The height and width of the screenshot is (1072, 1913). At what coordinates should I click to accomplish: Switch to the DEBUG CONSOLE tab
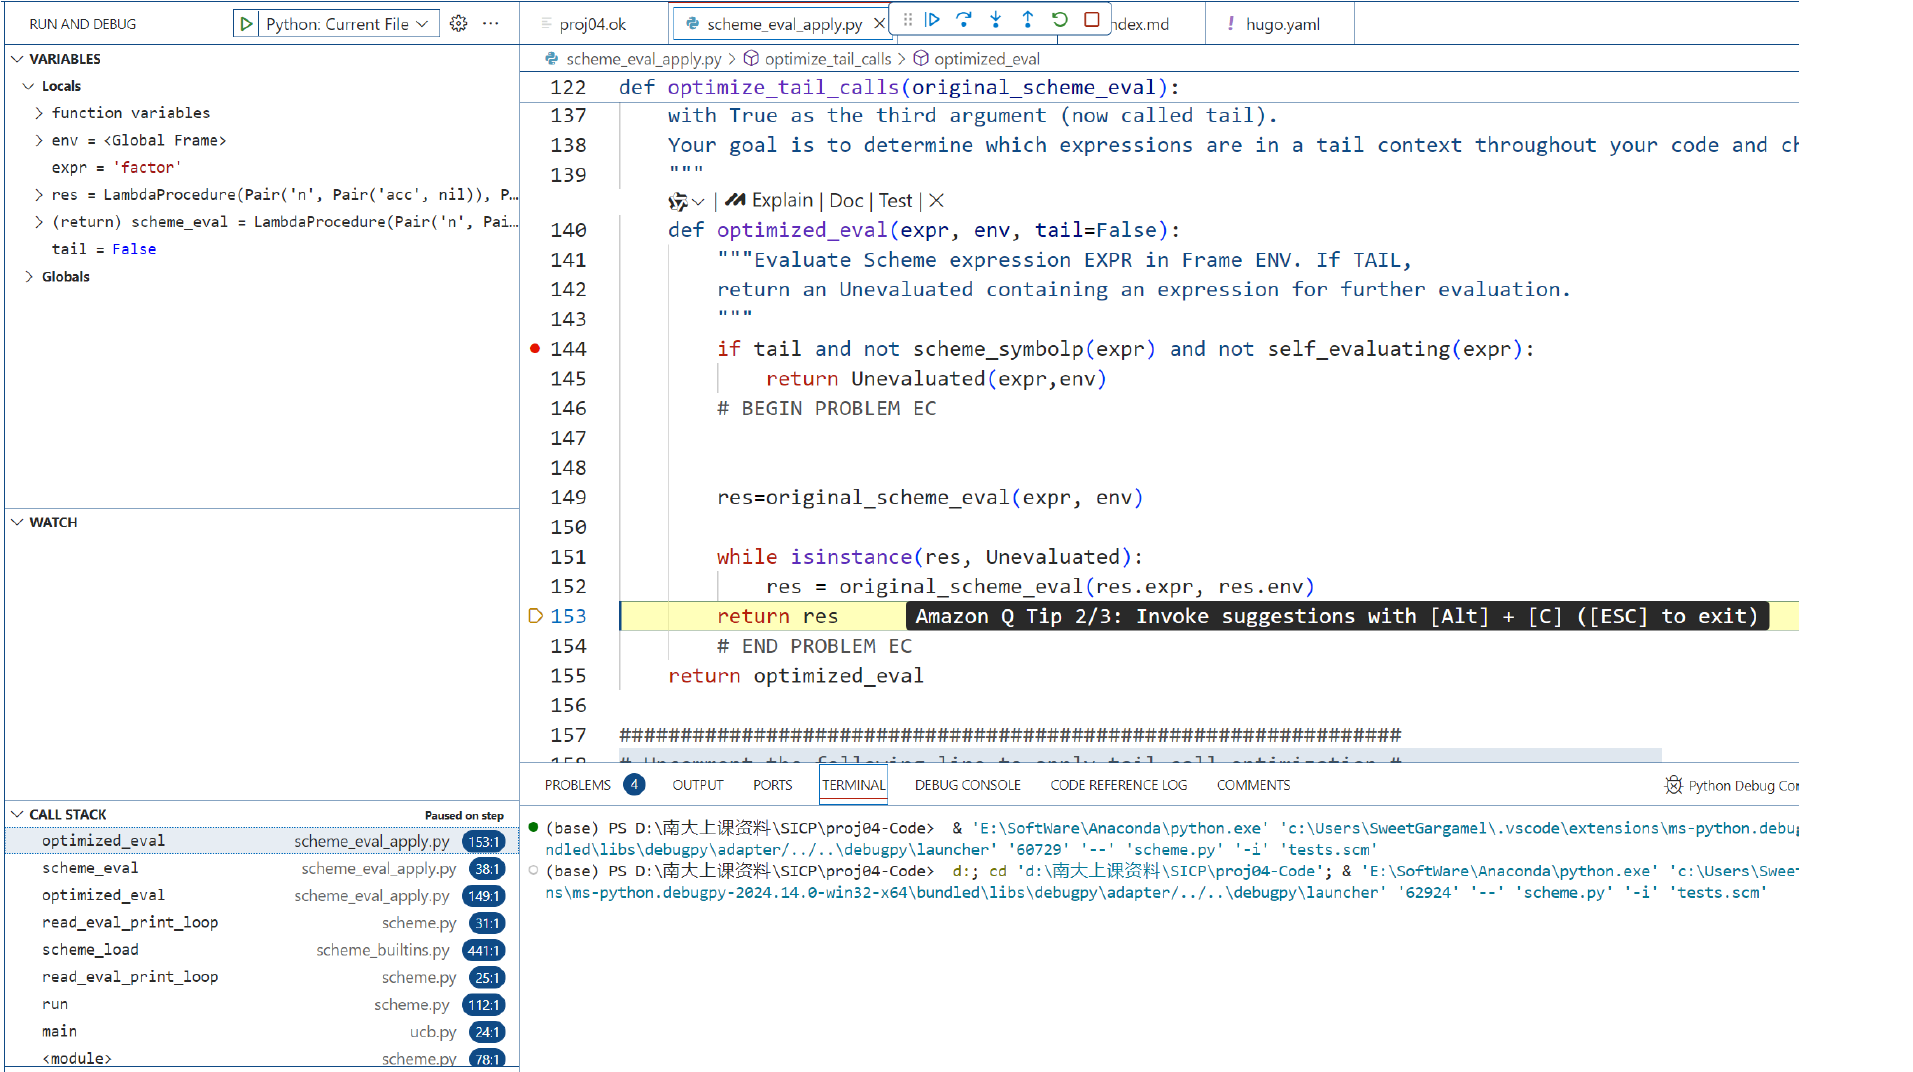967,786
